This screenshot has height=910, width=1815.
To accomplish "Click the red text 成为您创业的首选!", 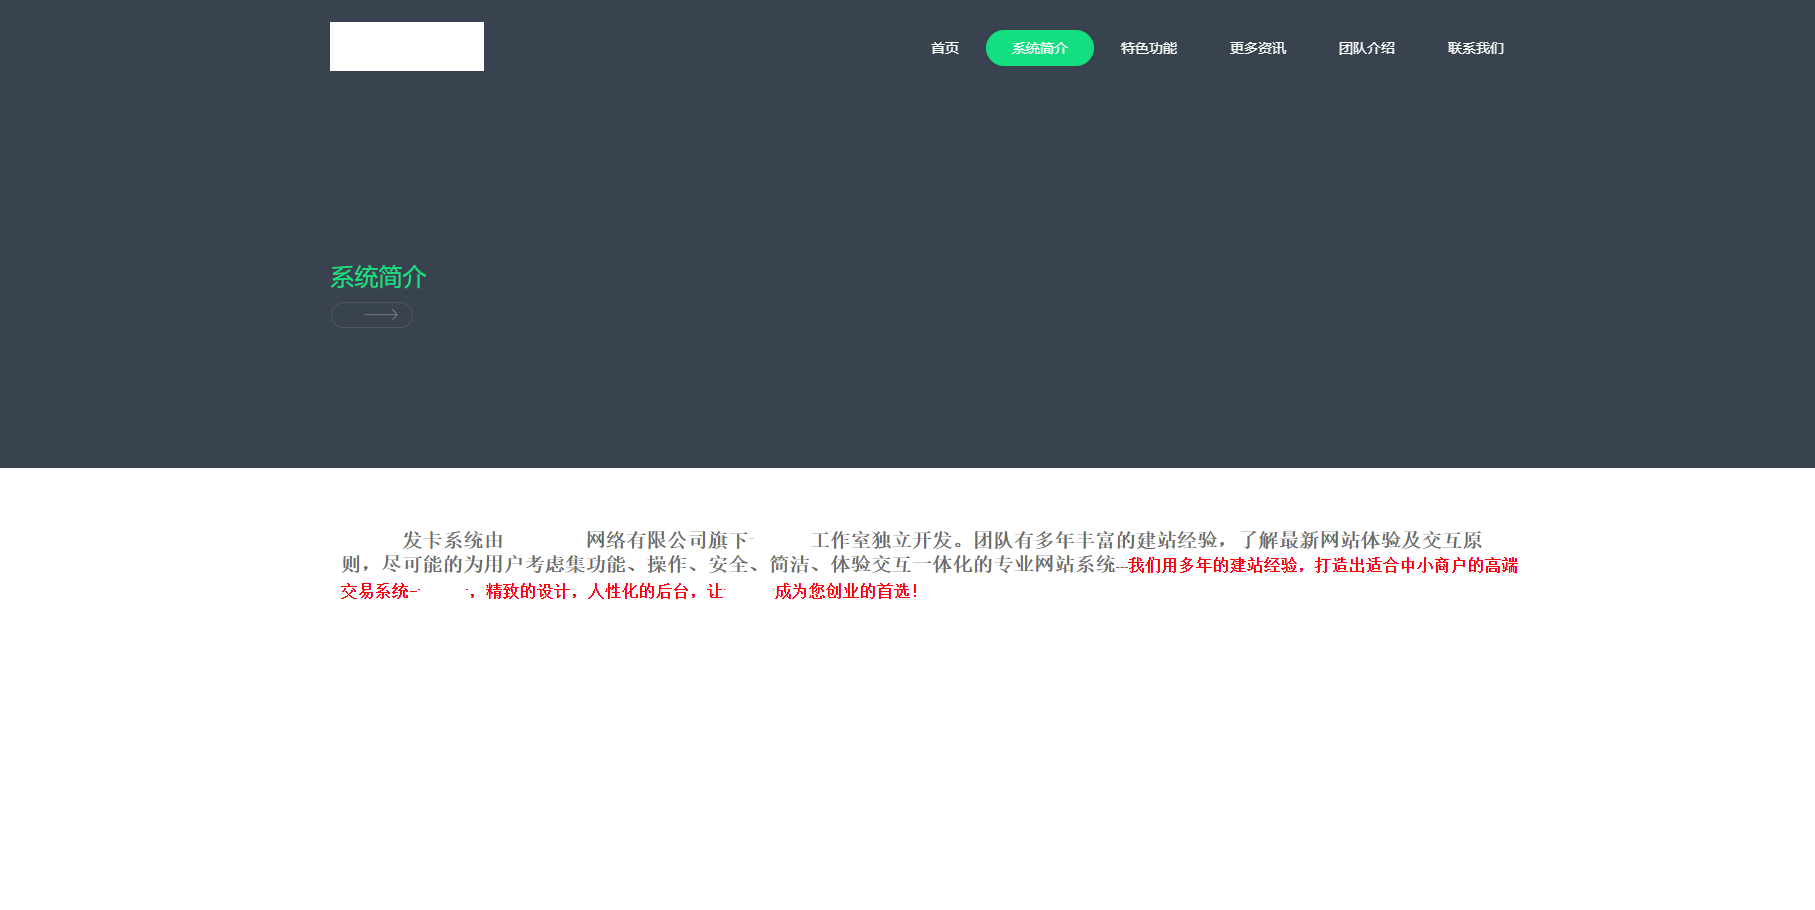I will tap(846, 592).
